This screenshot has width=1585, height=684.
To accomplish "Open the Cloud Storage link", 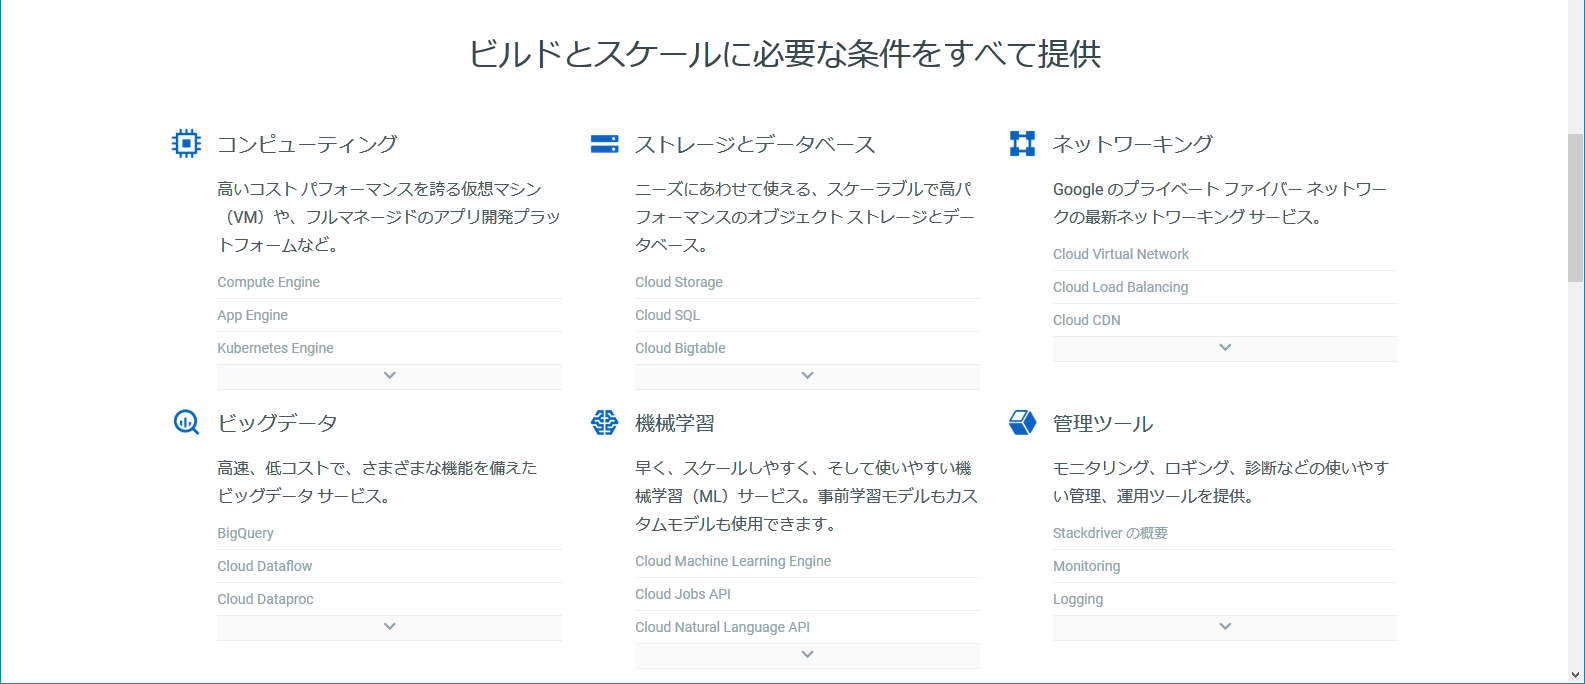I will point(678,282).
